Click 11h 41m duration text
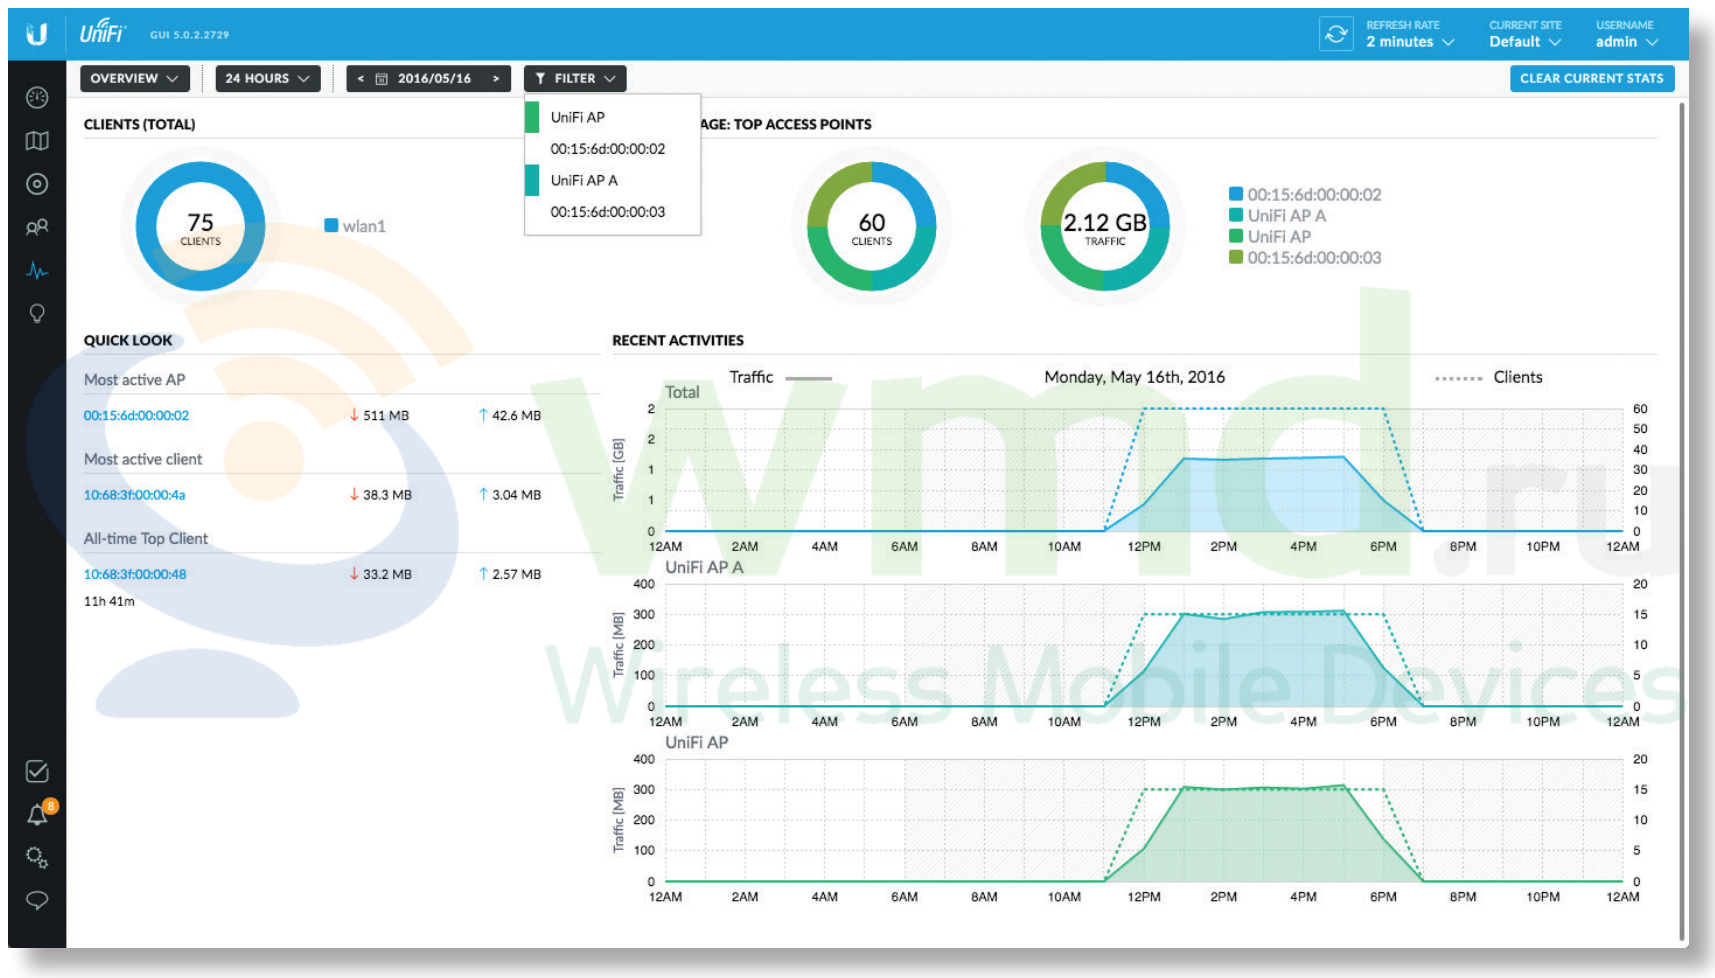This screenshot has height=978, width=1715. pos(109,601)
